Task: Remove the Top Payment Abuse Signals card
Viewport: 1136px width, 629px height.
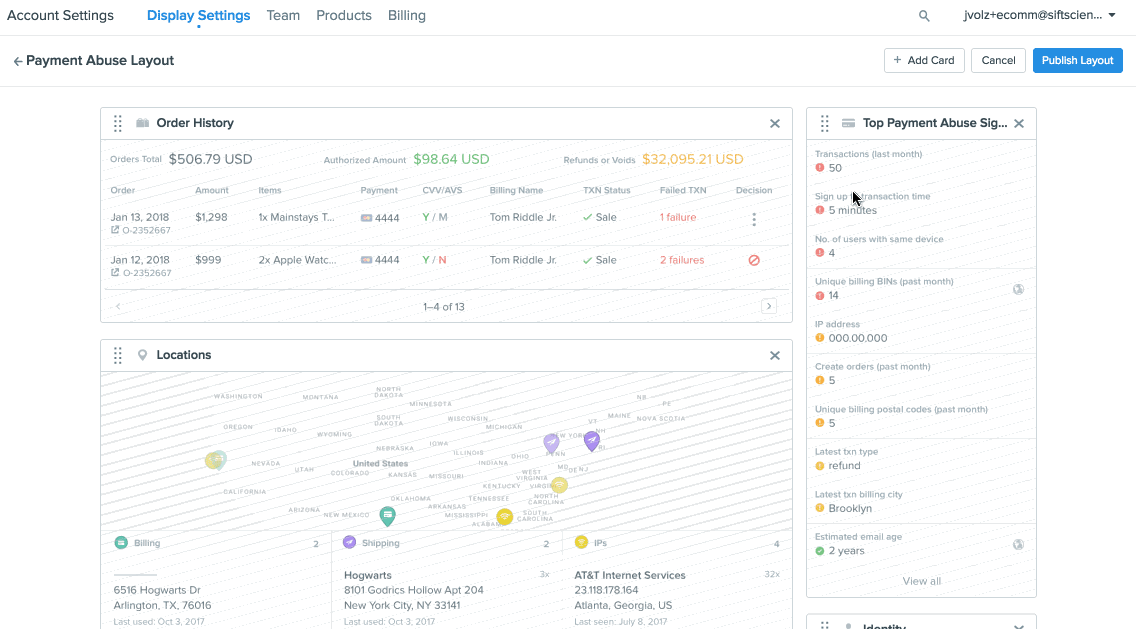Action: click(1019, 123)
